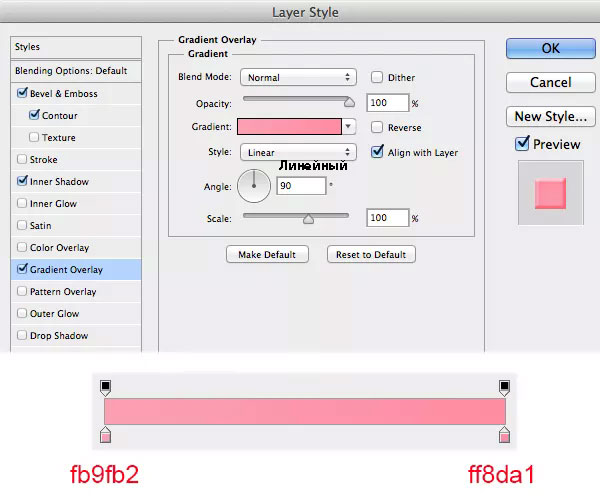This screenshot has width=600, height=502.
Task: Enable the Color Overlay checkbox
Action: [22, 247]
